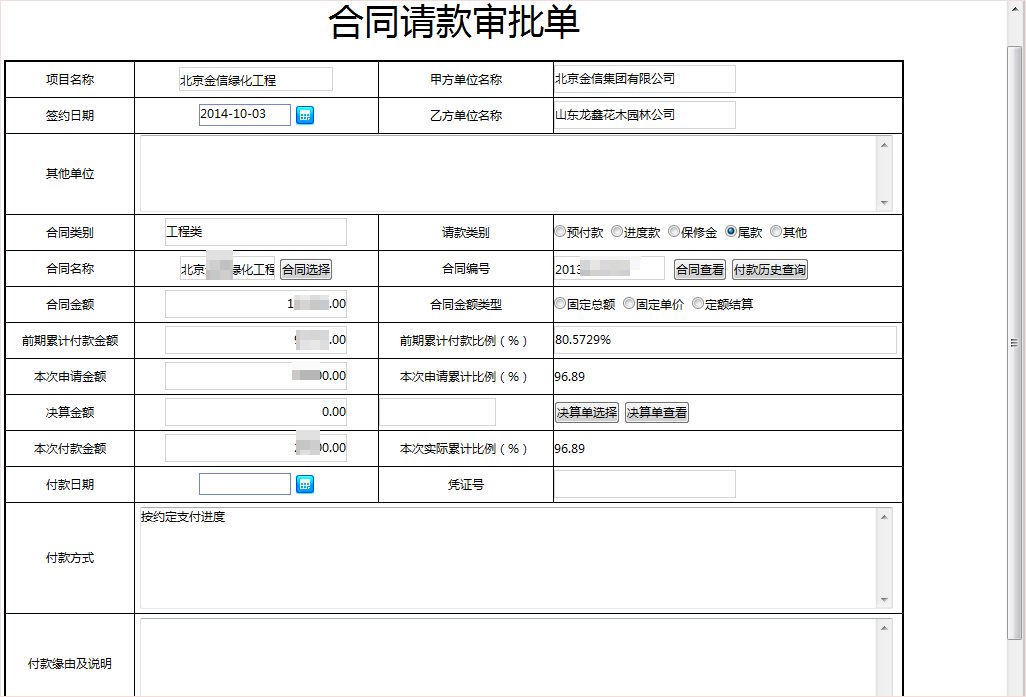Select the 预付款 radio option
Screen dimensions: 1026x697
coord(560,232)
